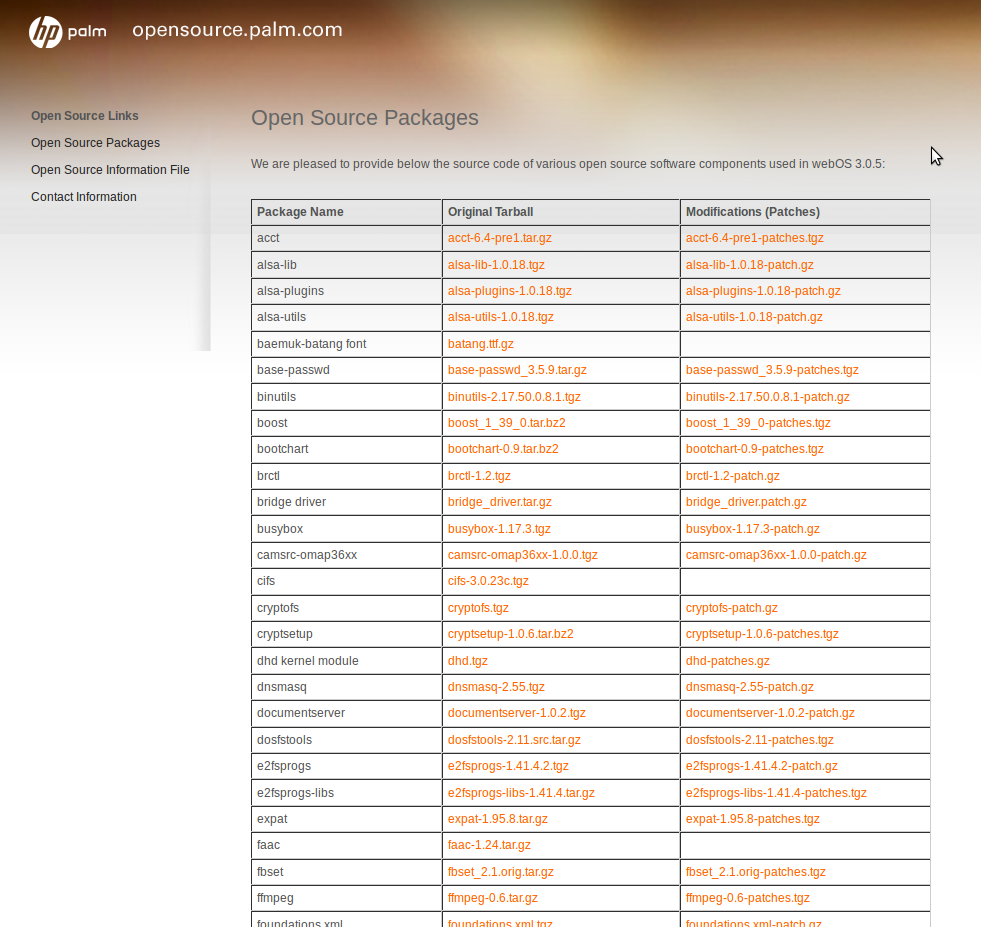Screen dimensions: 981x927
Task: Download acct-6.4-pre1.tar.gz
Action: click(x=499, y=238)
